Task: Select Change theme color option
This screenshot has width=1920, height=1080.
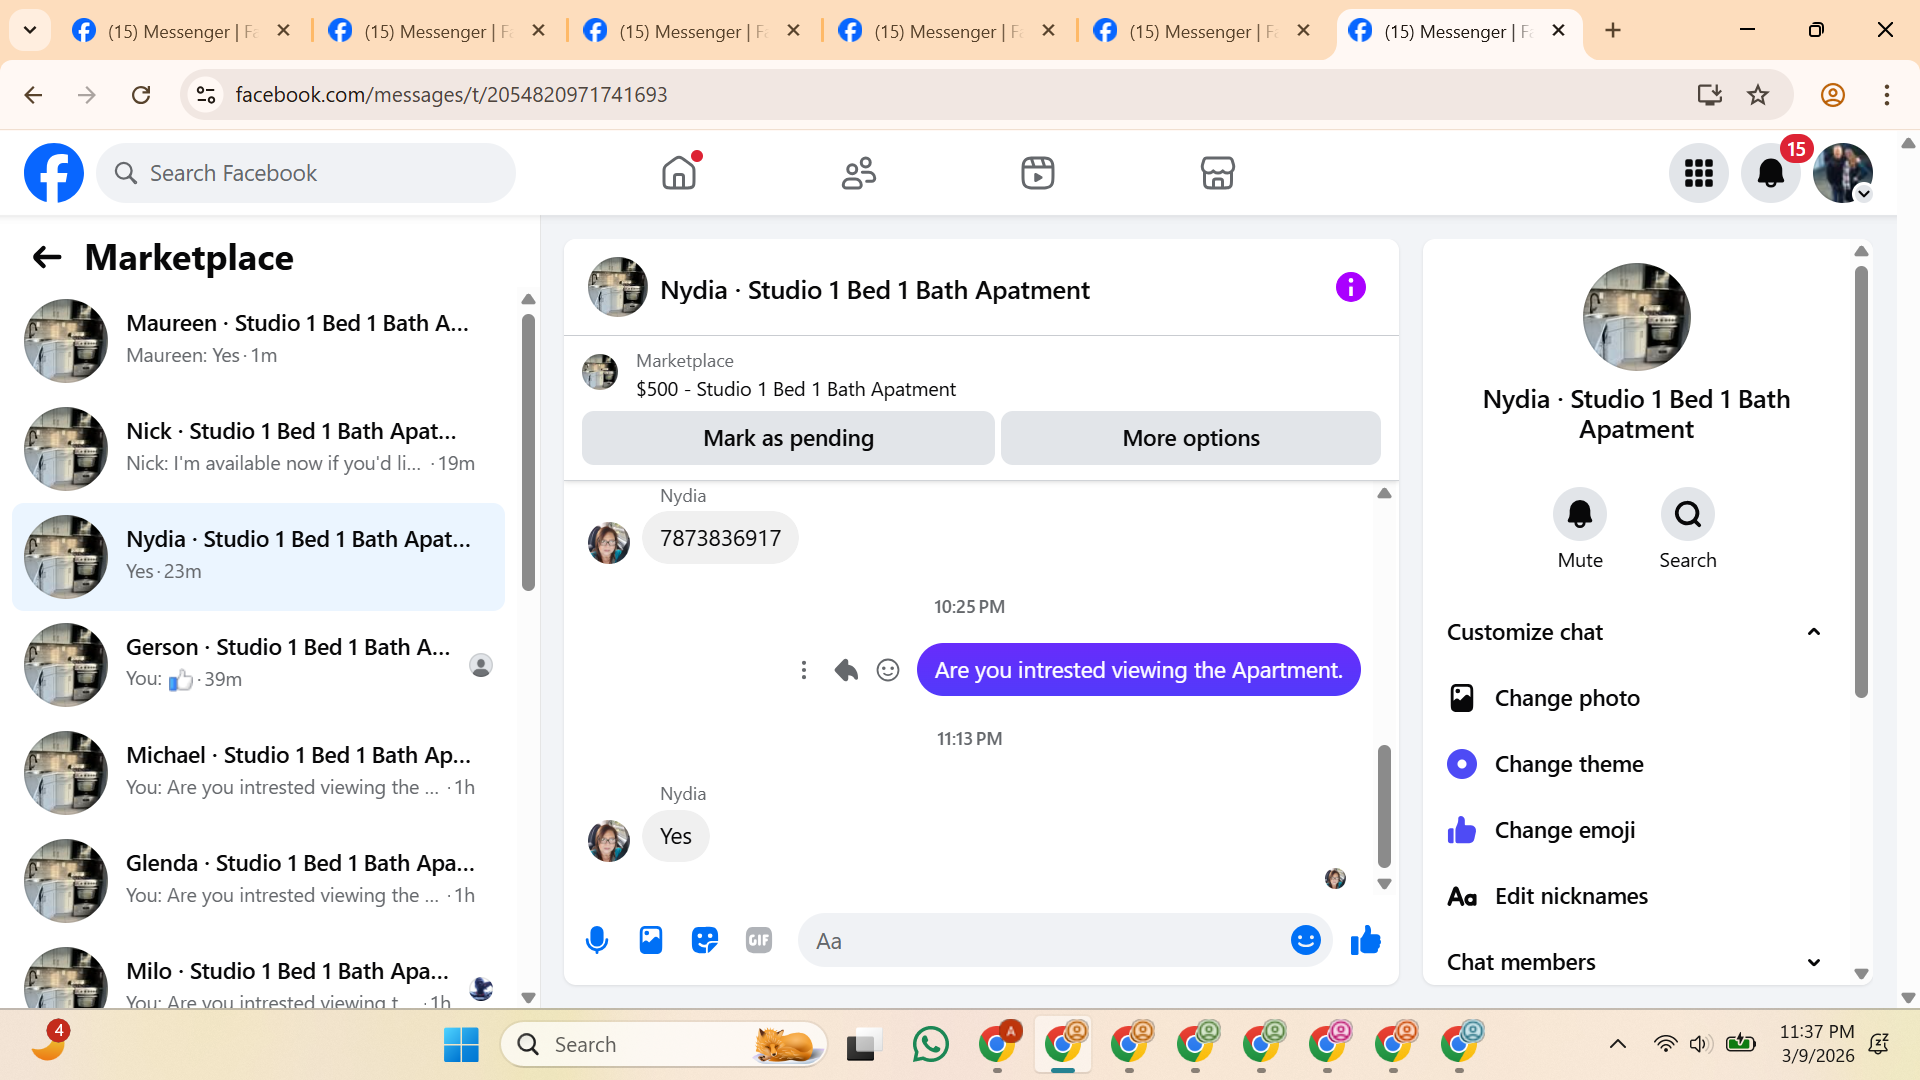Action: coord(1568,764)
